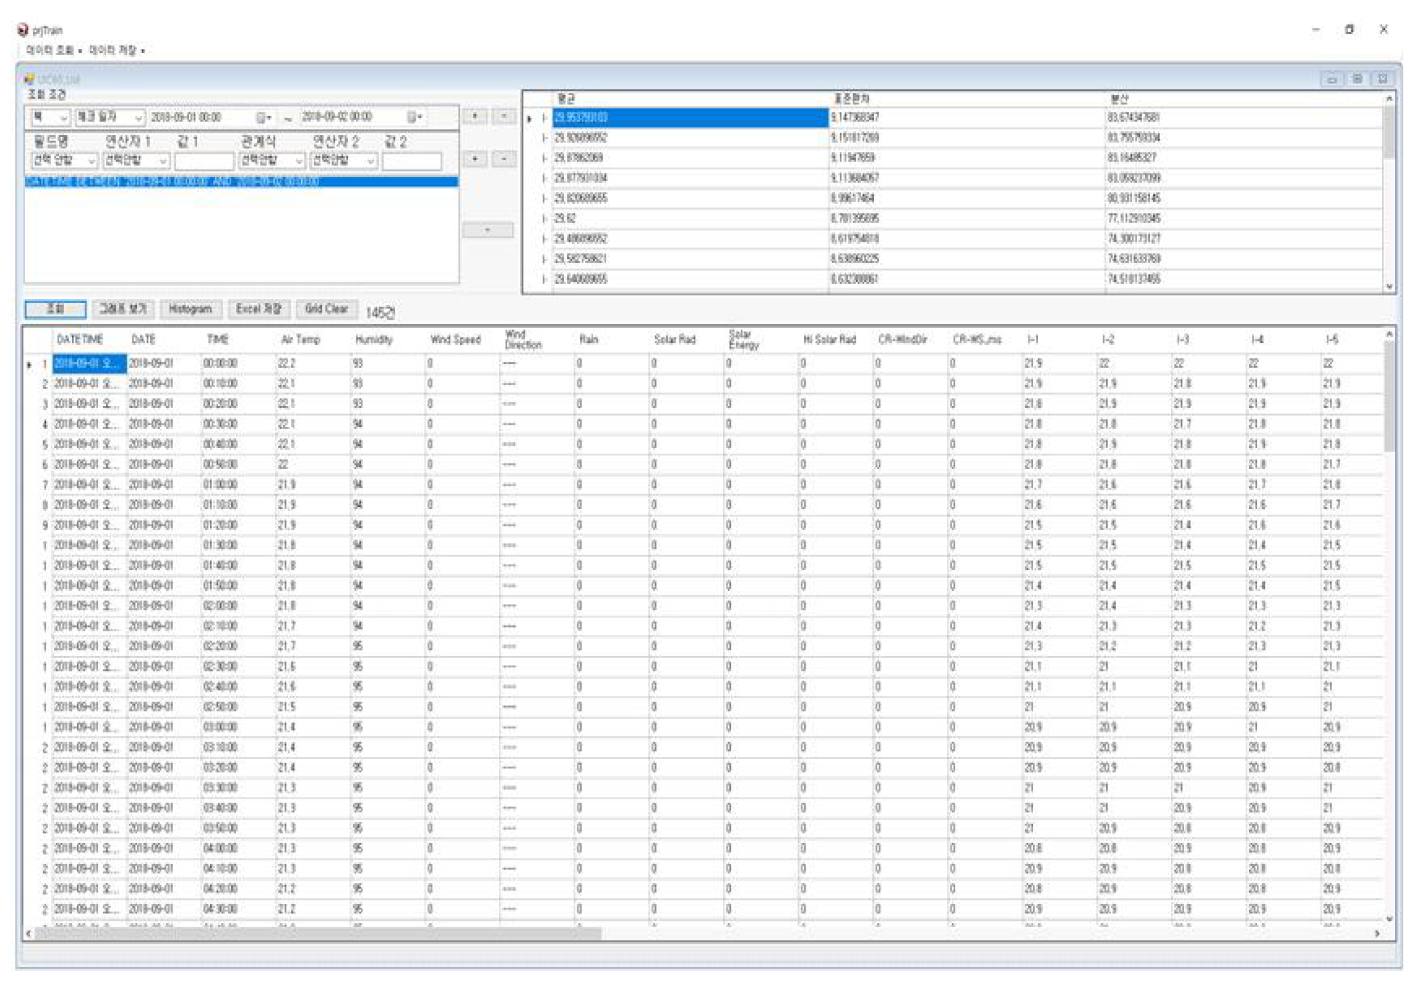Open the end date calendar picker icon
Screen dimensions: 1404x993
pyautogui.click(x=413, y=118)
